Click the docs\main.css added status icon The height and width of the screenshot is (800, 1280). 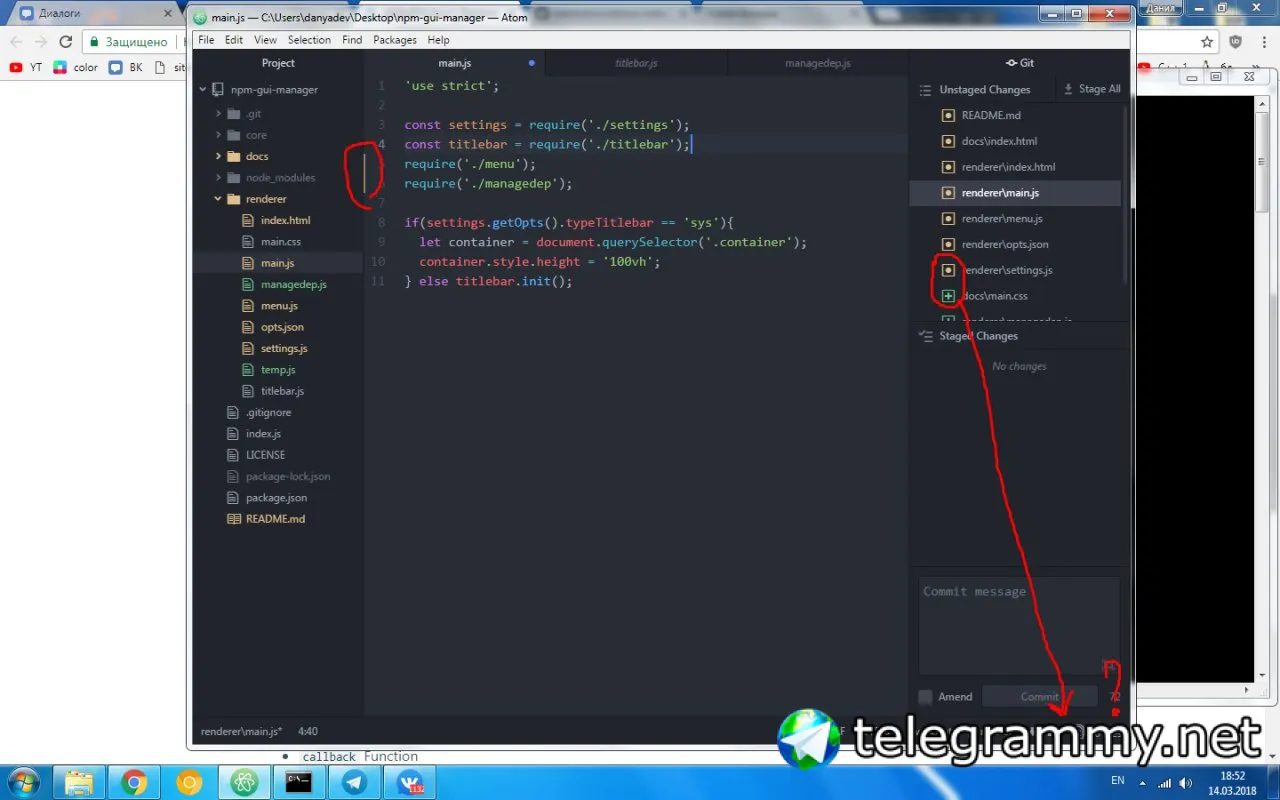click(949, 296)
